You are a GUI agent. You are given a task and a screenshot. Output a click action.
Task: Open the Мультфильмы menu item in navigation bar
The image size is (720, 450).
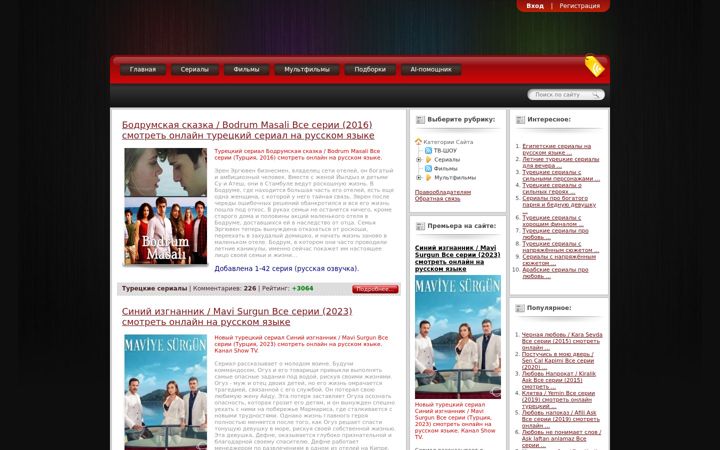tap(307, 70)
